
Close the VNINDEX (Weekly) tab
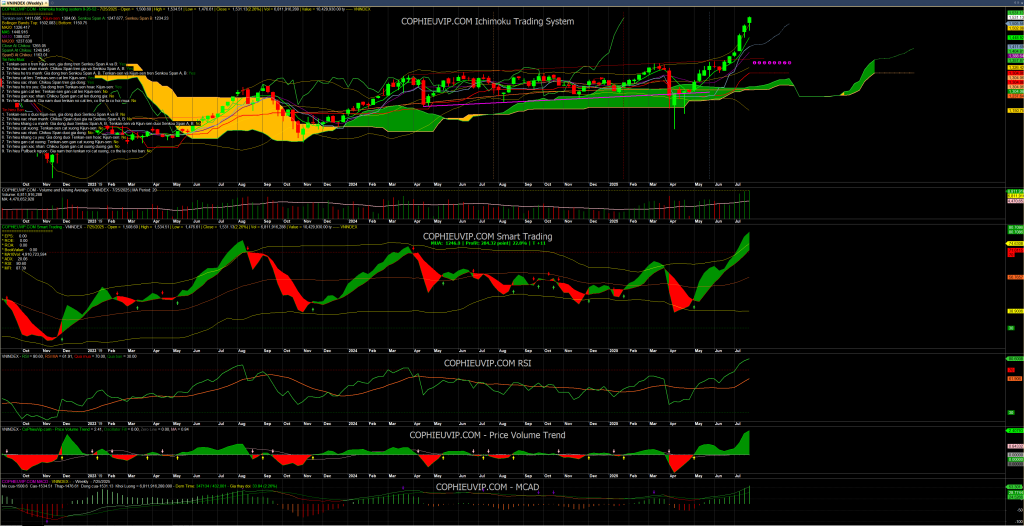[x=46, y=3]
